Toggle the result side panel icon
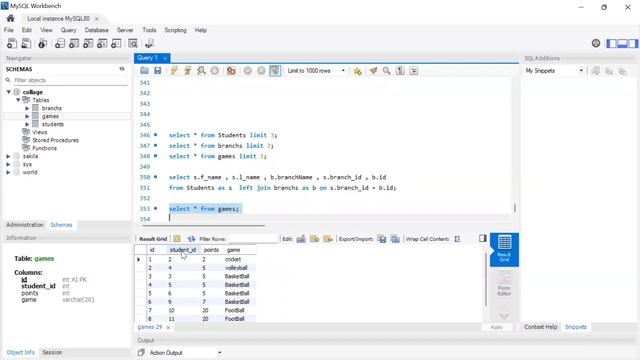 click(x=482, y=238)
